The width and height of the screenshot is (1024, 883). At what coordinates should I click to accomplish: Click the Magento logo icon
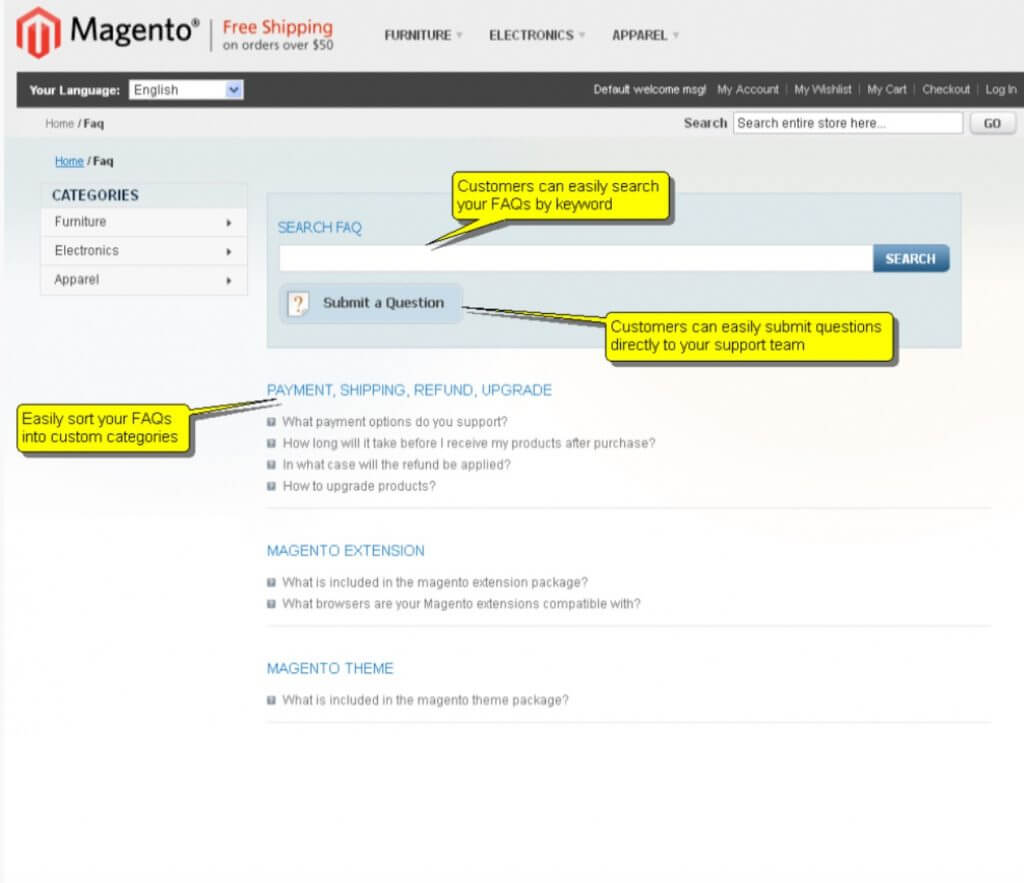(x=38, y=32)
